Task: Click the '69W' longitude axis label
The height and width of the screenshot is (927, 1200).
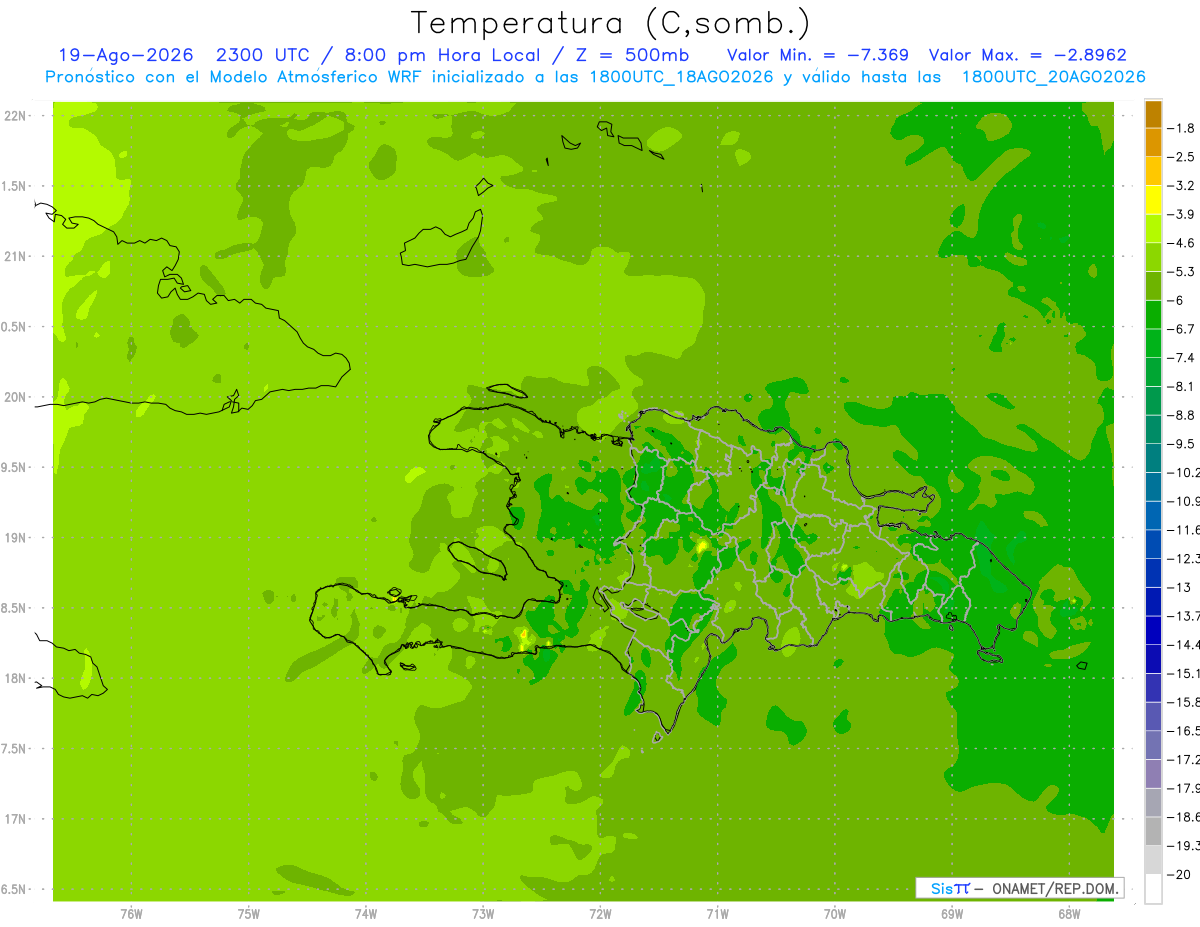Action: 952,914
